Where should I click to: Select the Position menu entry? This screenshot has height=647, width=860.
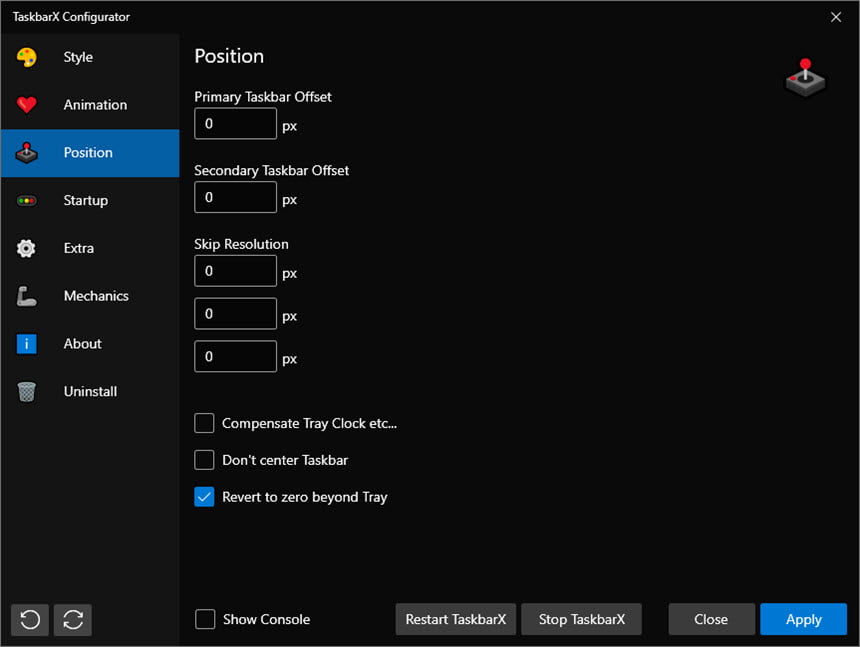tap(90, 153)
